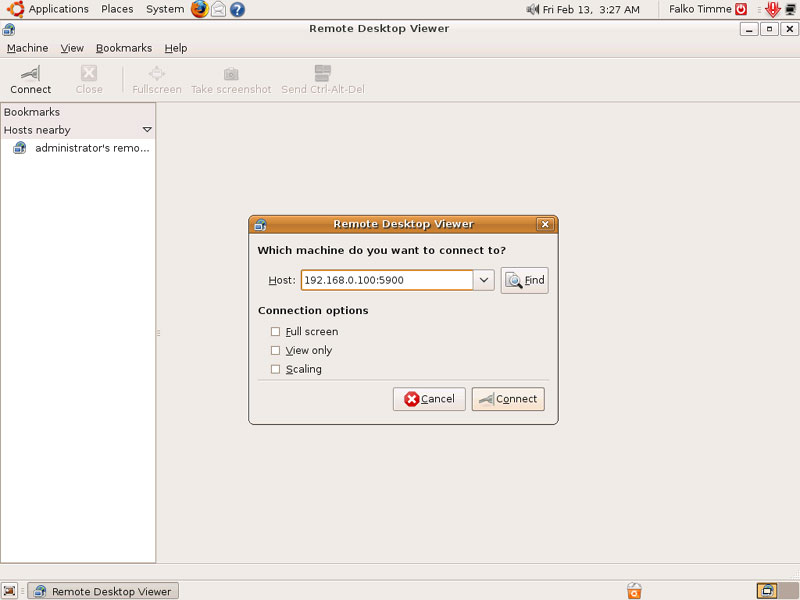The image size is (800, 600).
Task: Click the Falko Timme user name
Action: [x=700, y=9]
